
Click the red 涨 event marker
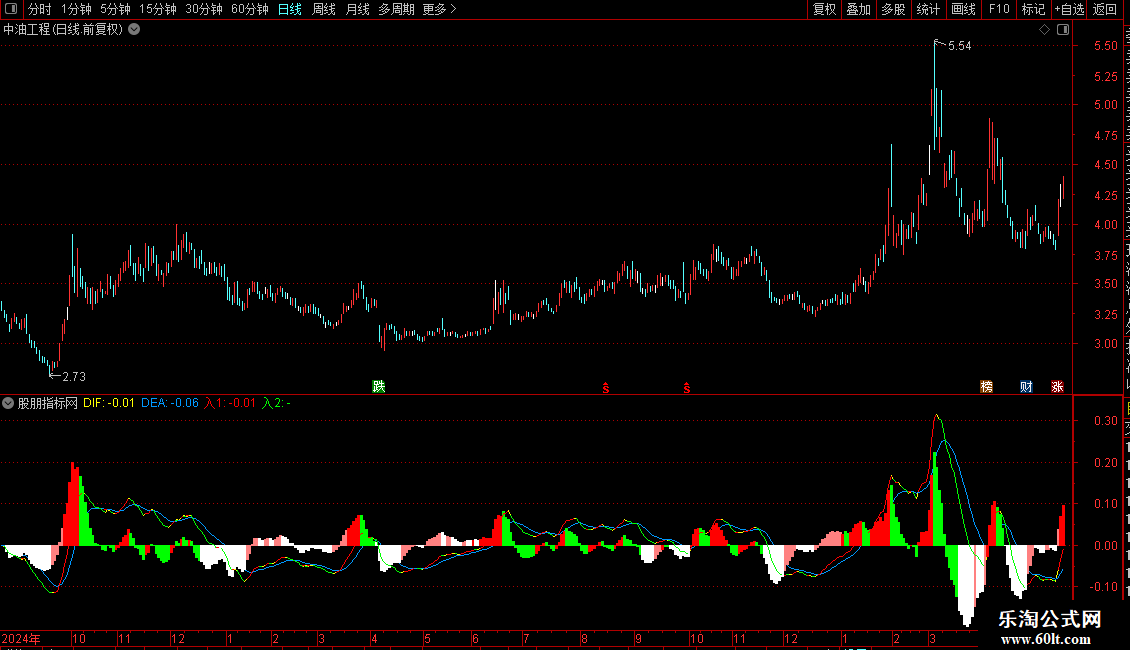tap(1057, 386)
